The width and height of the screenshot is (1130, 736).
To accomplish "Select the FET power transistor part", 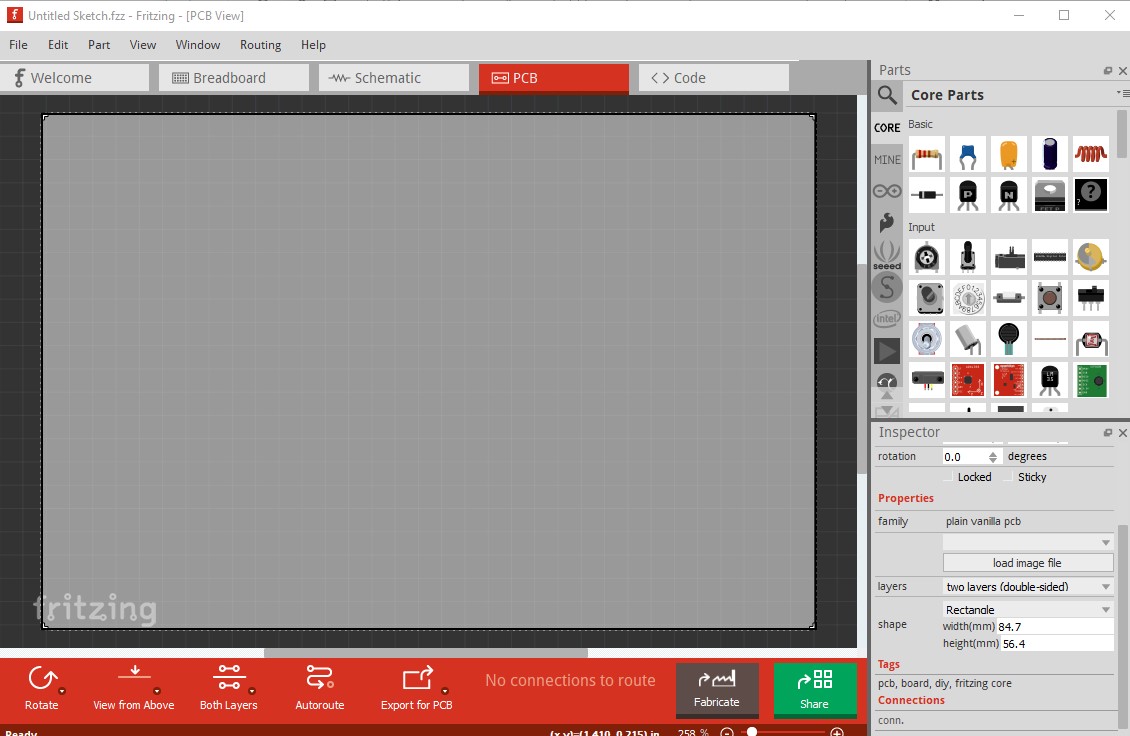I will point(1050,195).
